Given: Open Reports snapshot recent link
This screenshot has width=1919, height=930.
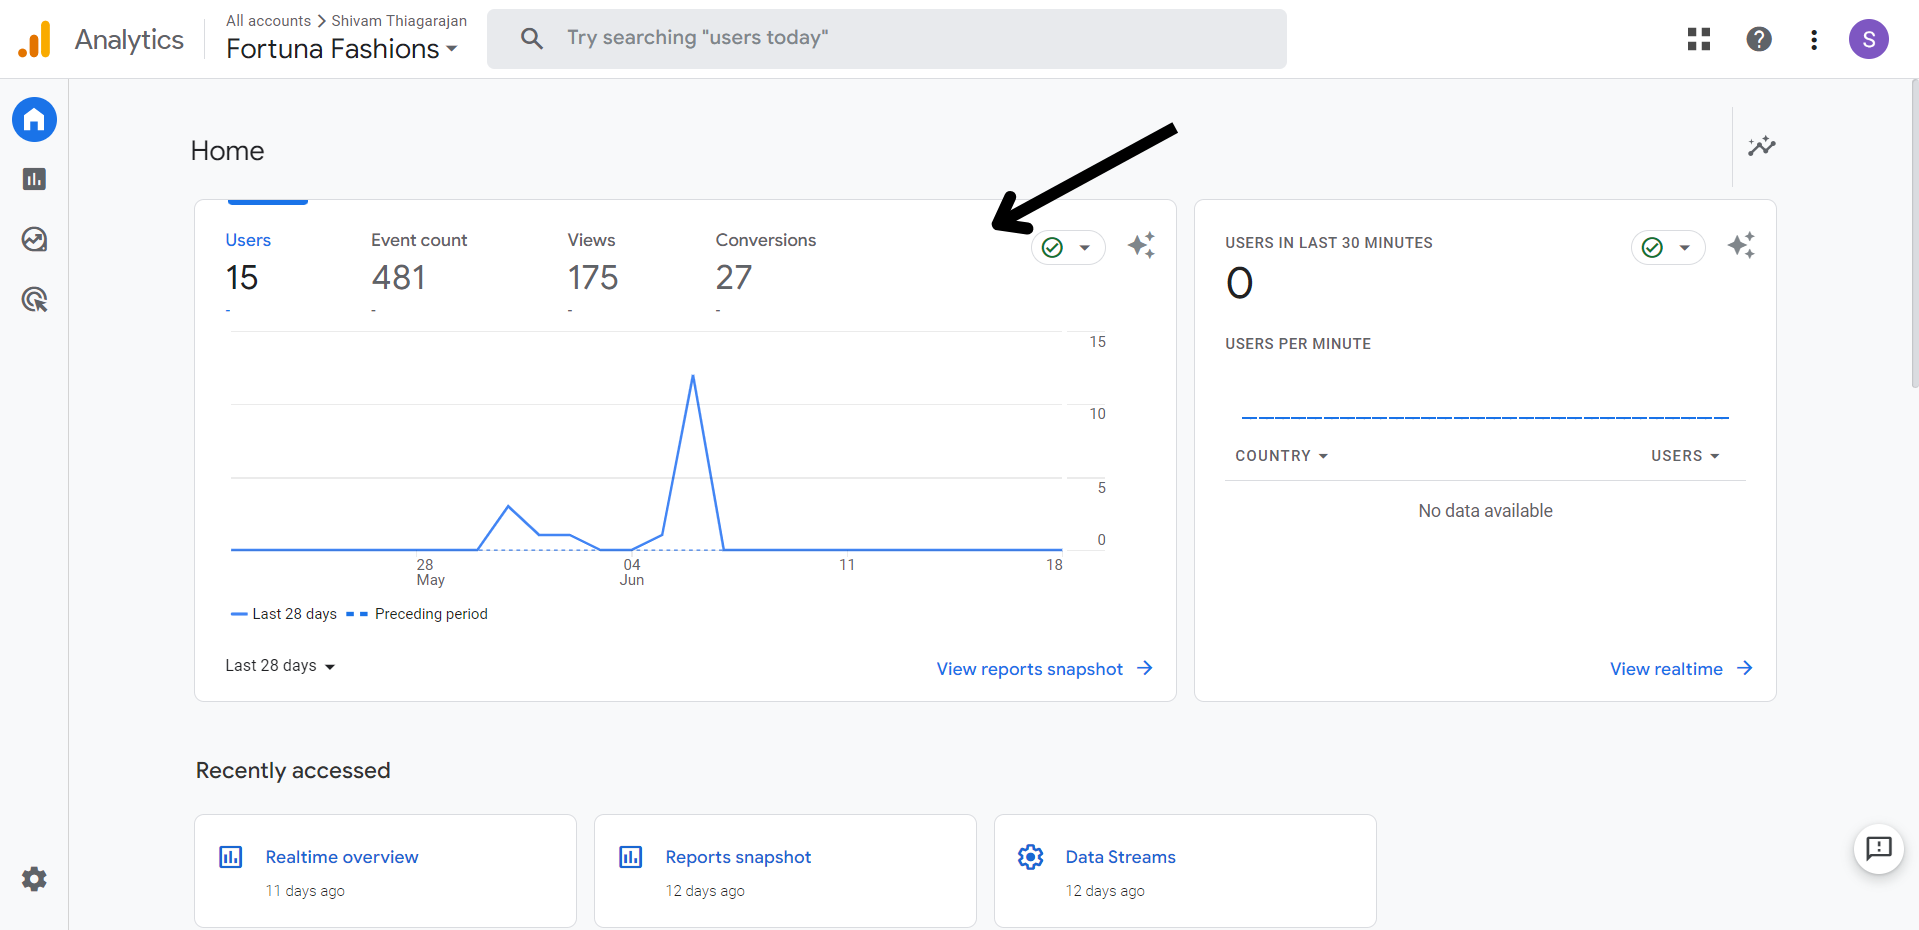Looking at the screenshot, I should (x=738, y=857).
